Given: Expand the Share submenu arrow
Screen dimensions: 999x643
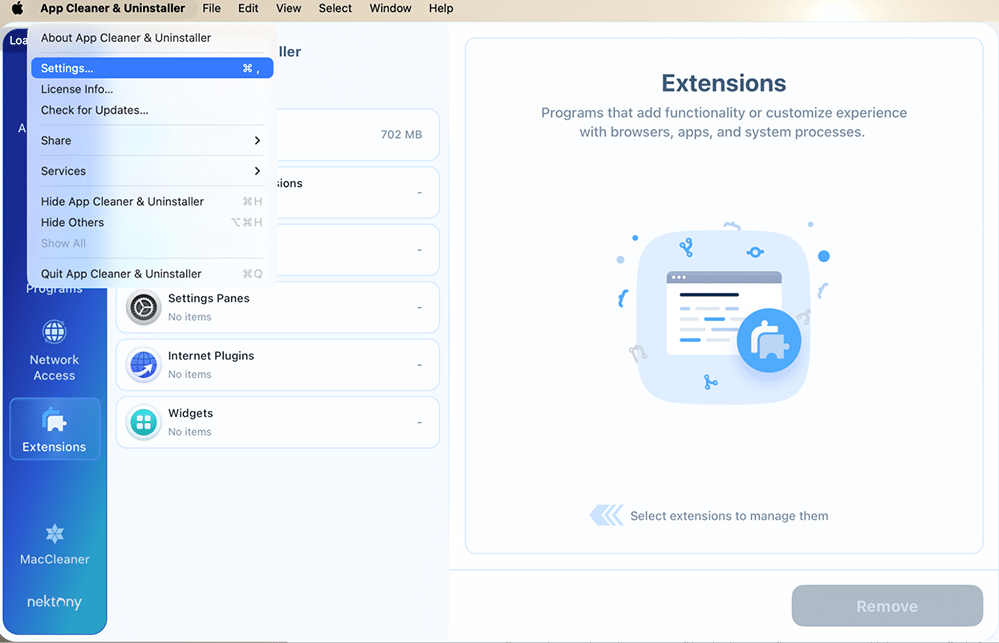Looking at the screenshot, I should pyautogui.click(x=257, y=140).
